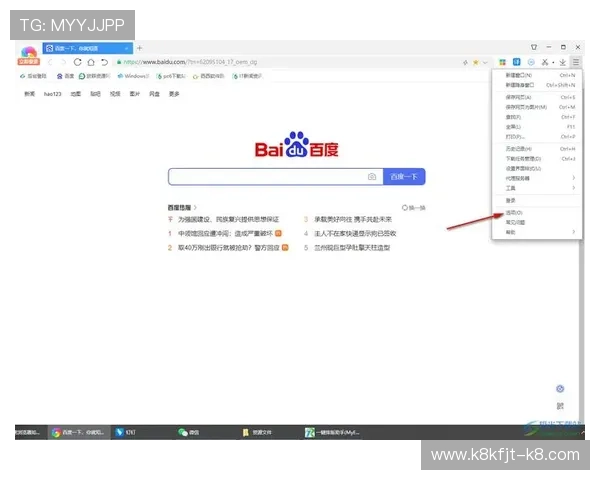Open the small arrow next to scissors
Screen dimensions: 600x480
(553, 62)
